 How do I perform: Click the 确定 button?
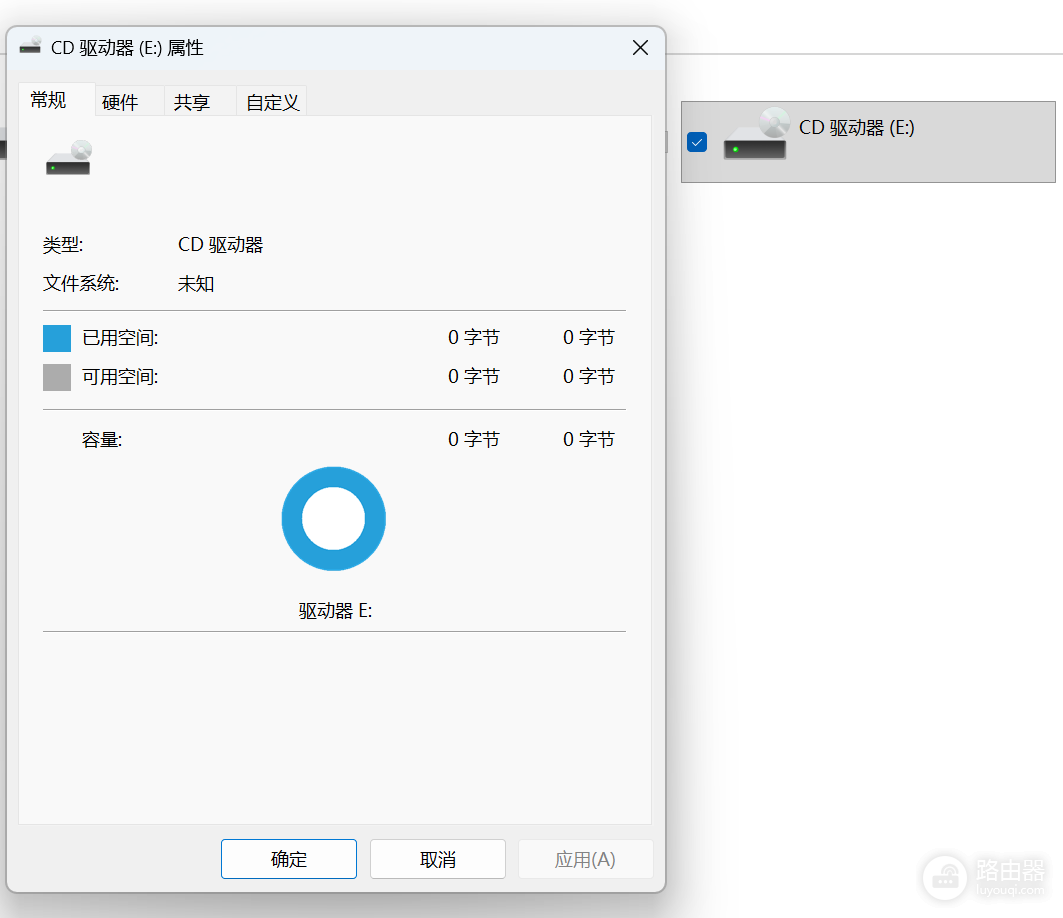coord(289,859)
